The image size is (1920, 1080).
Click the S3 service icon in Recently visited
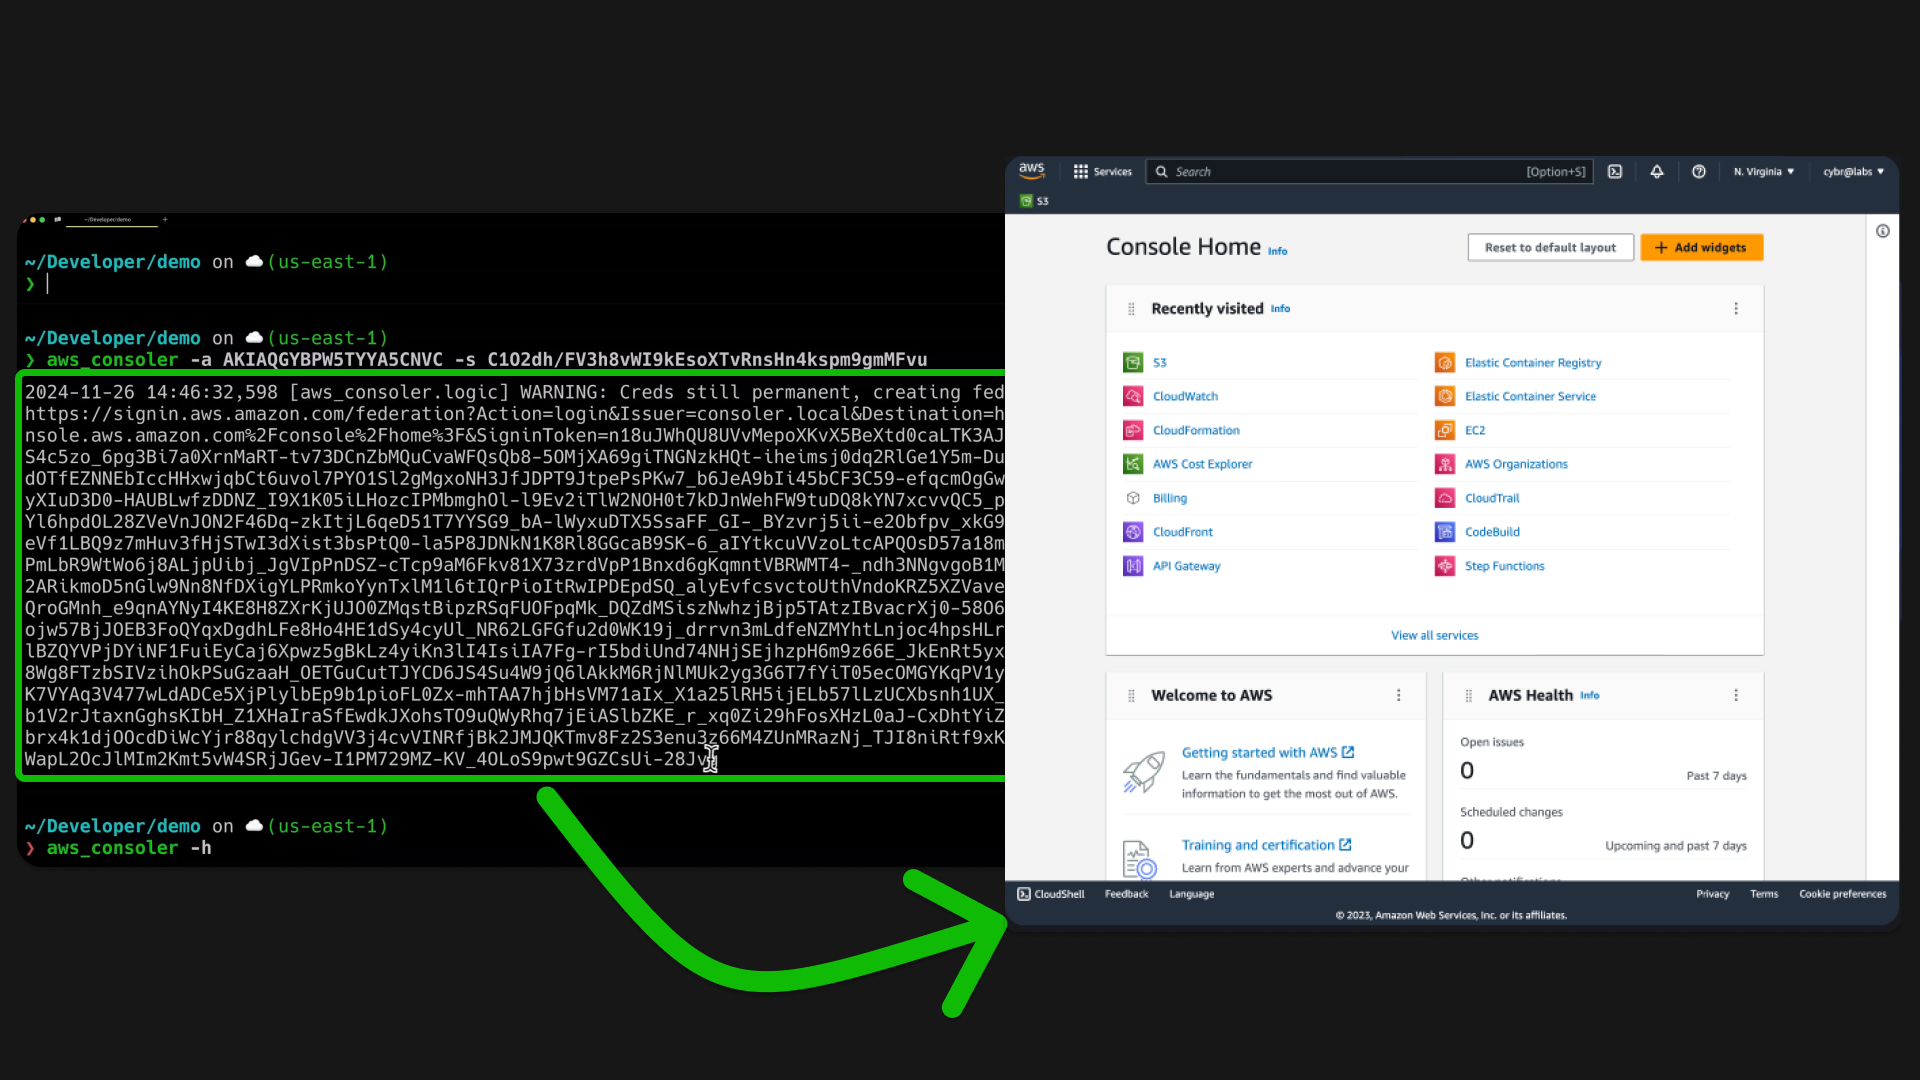[x=1133, y=363]
